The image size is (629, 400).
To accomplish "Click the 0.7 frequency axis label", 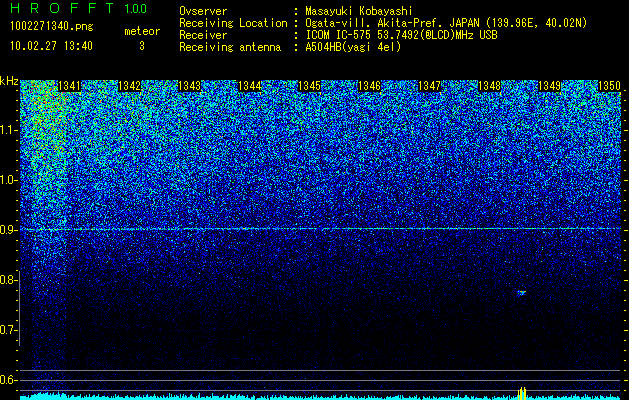I will pos(8,330).
